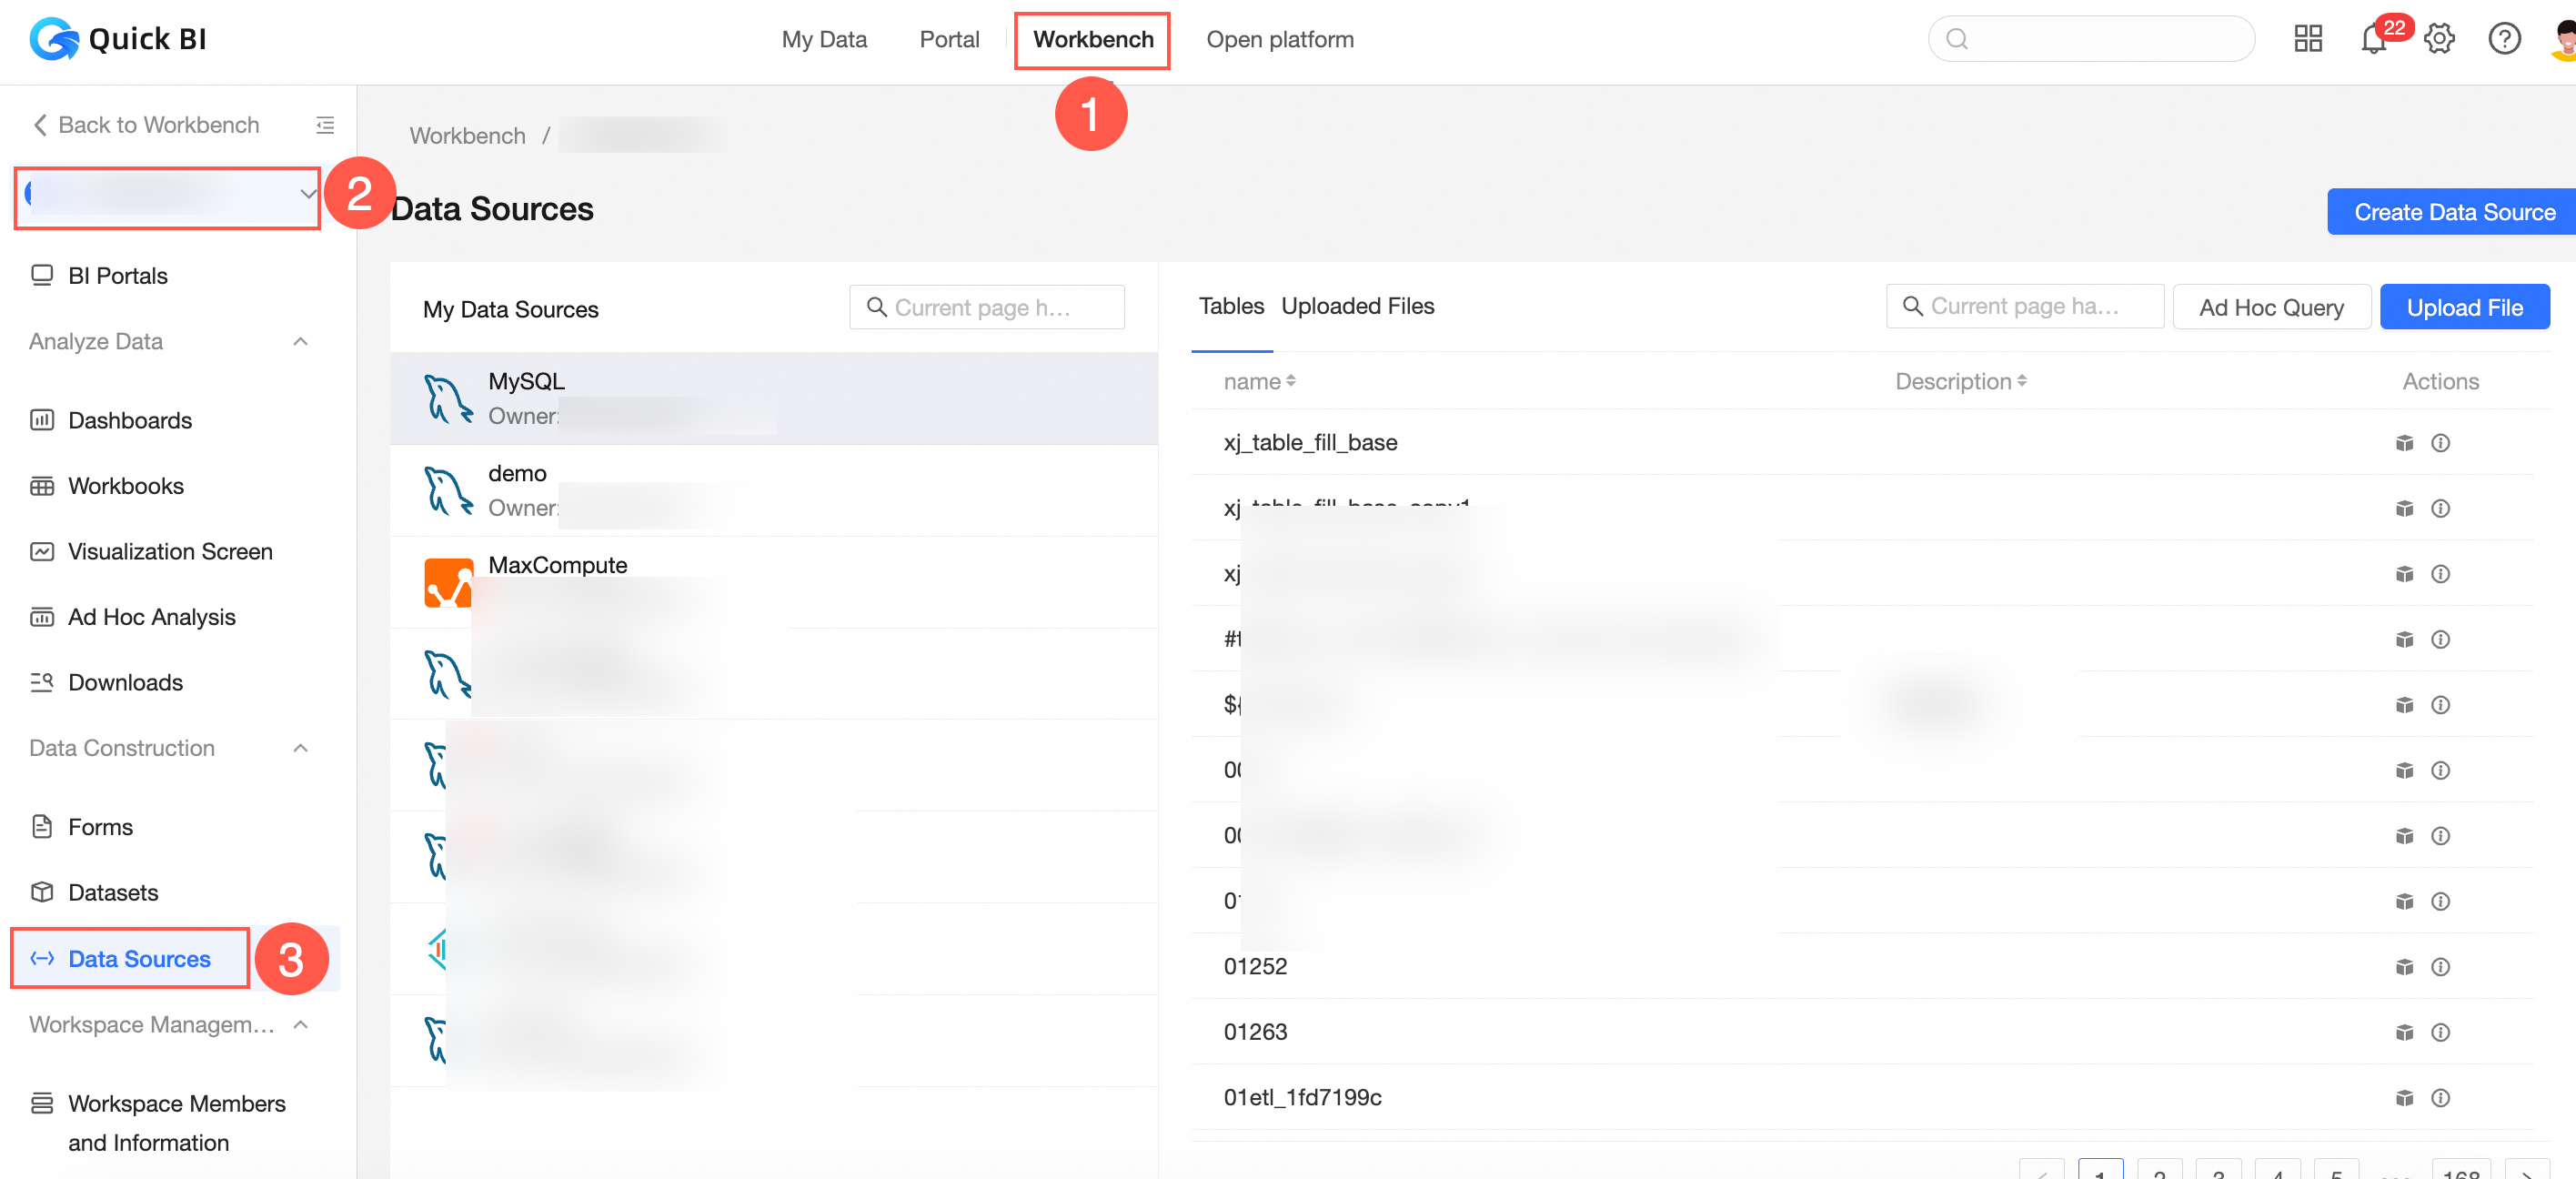The image size is (2576, 1179).
Task: Click the info icon for xj_table_fill_base
Action: pos(2440,442)
